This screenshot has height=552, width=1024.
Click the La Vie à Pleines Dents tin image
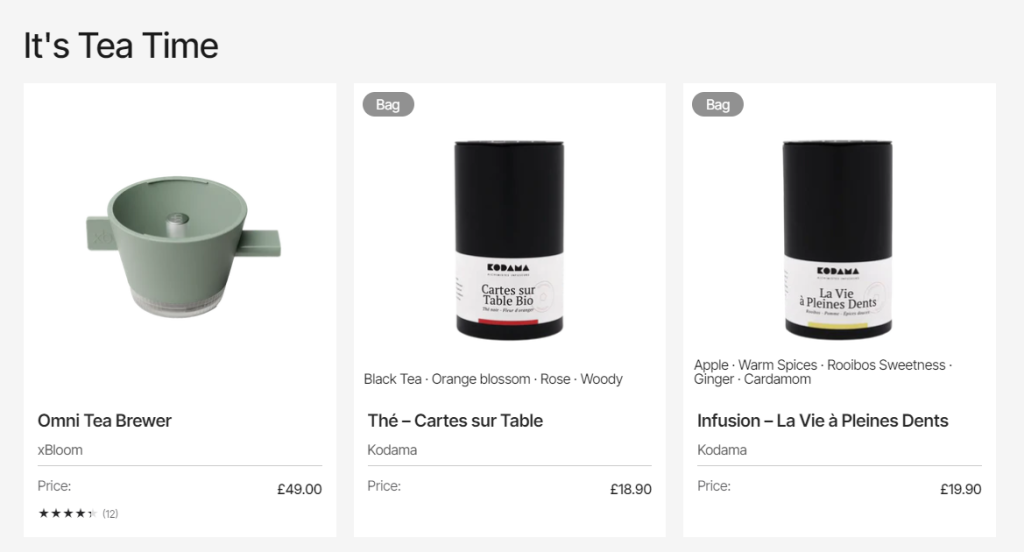pyautogui.click(x=838, y=240)
